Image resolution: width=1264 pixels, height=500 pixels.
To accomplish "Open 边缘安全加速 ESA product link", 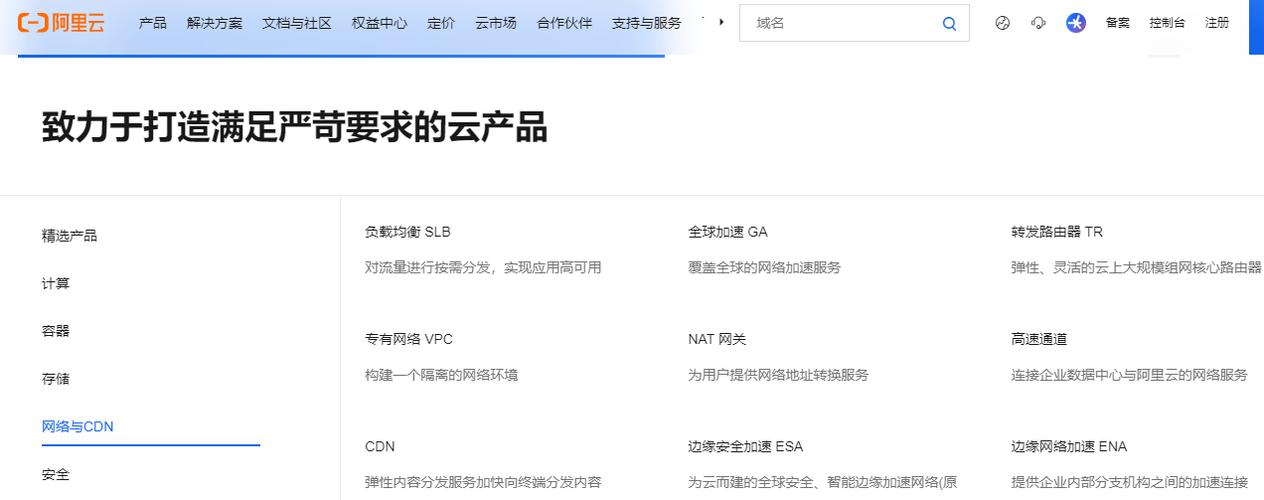I will [746, 447].
